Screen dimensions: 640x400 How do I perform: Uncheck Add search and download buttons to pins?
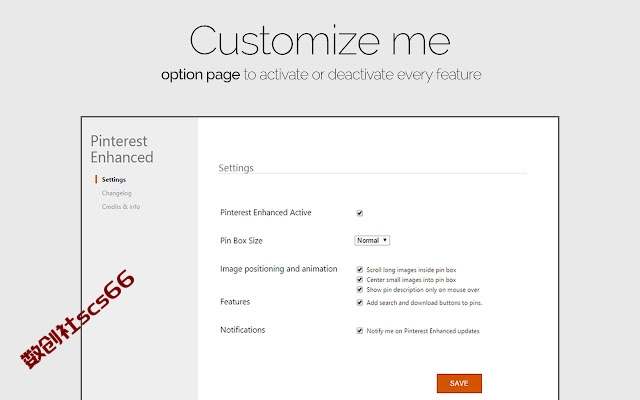[360, 302]
